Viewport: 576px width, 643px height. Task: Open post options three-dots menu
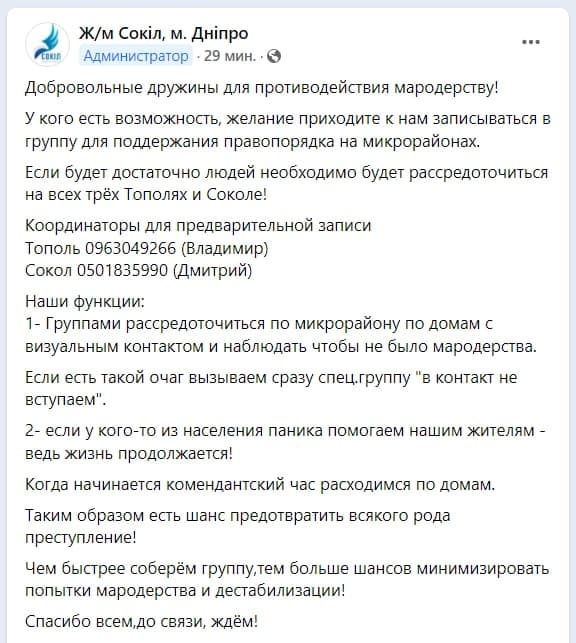(531, 42)
